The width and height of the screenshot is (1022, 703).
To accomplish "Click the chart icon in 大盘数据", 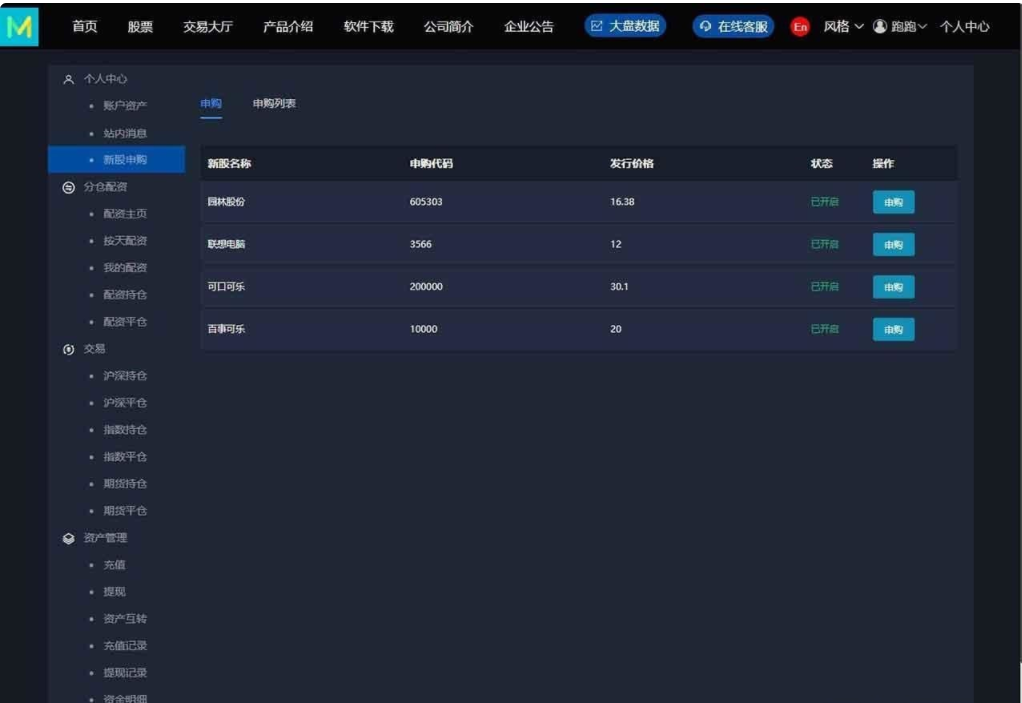I will (596, 26).
